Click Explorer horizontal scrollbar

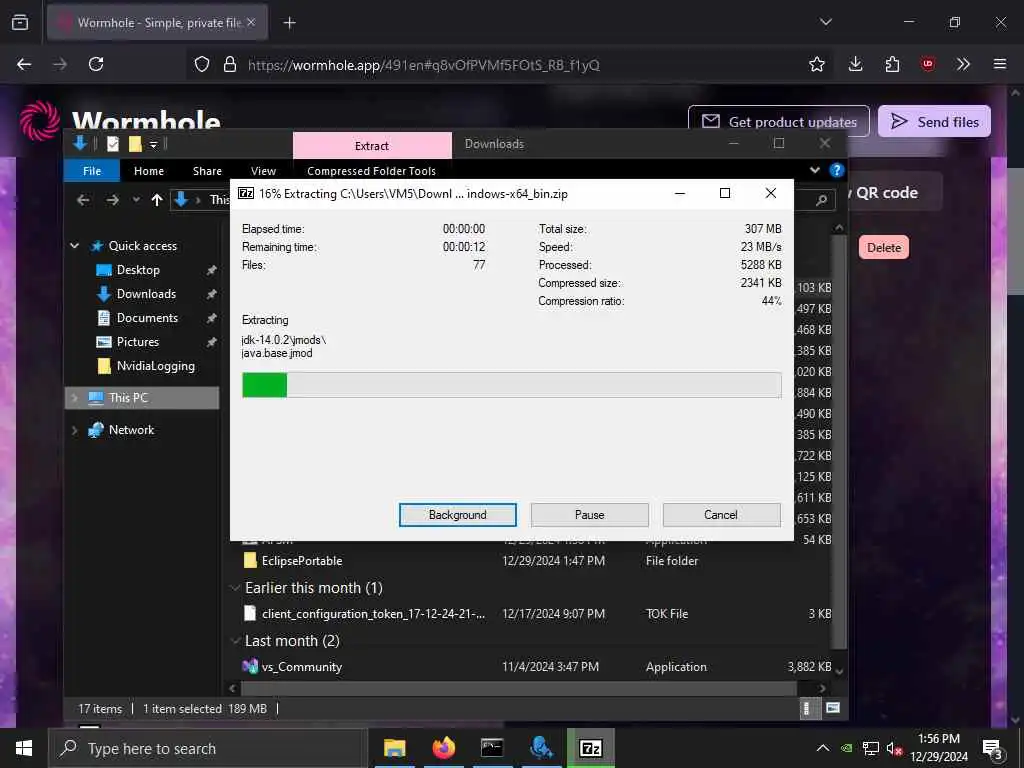coord(519,688)
